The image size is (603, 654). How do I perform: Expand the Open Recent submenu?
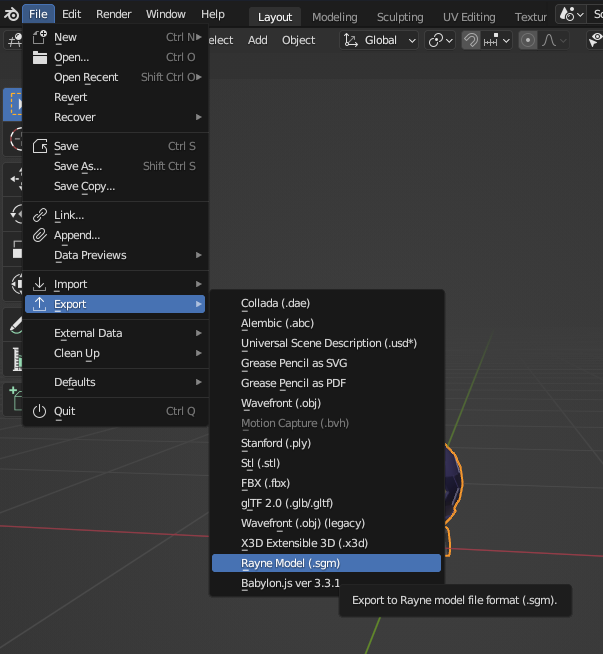[x=115, y=77]
